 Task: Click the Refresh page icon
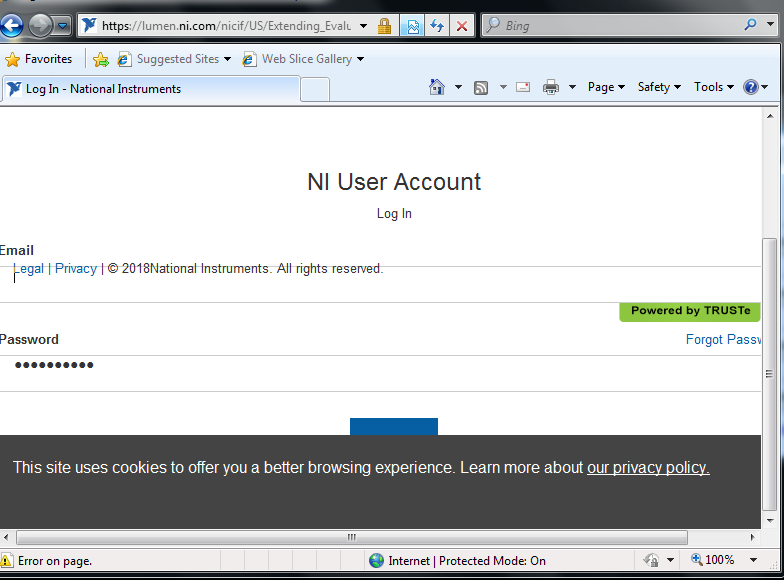[x=437, y=26]
